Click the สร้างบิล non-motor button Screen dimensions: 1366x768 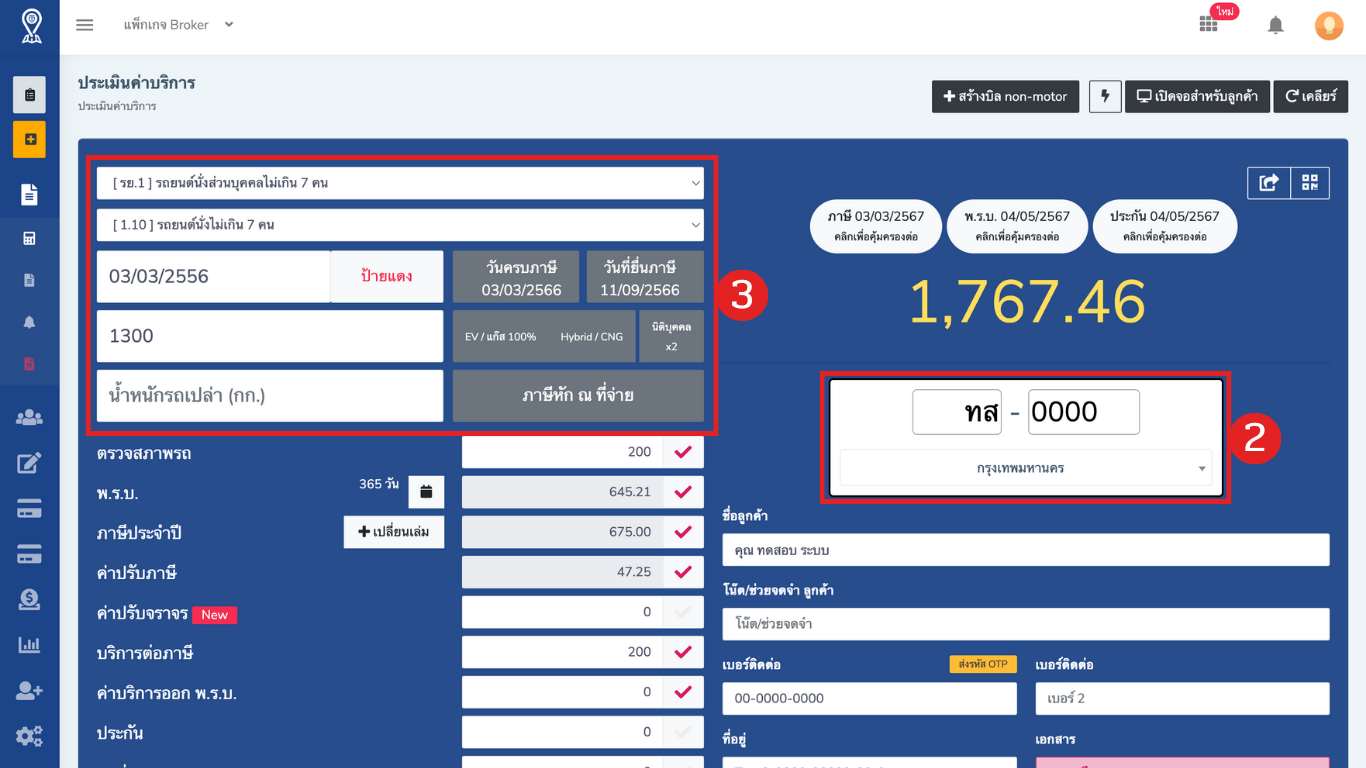click(1006, 97)
